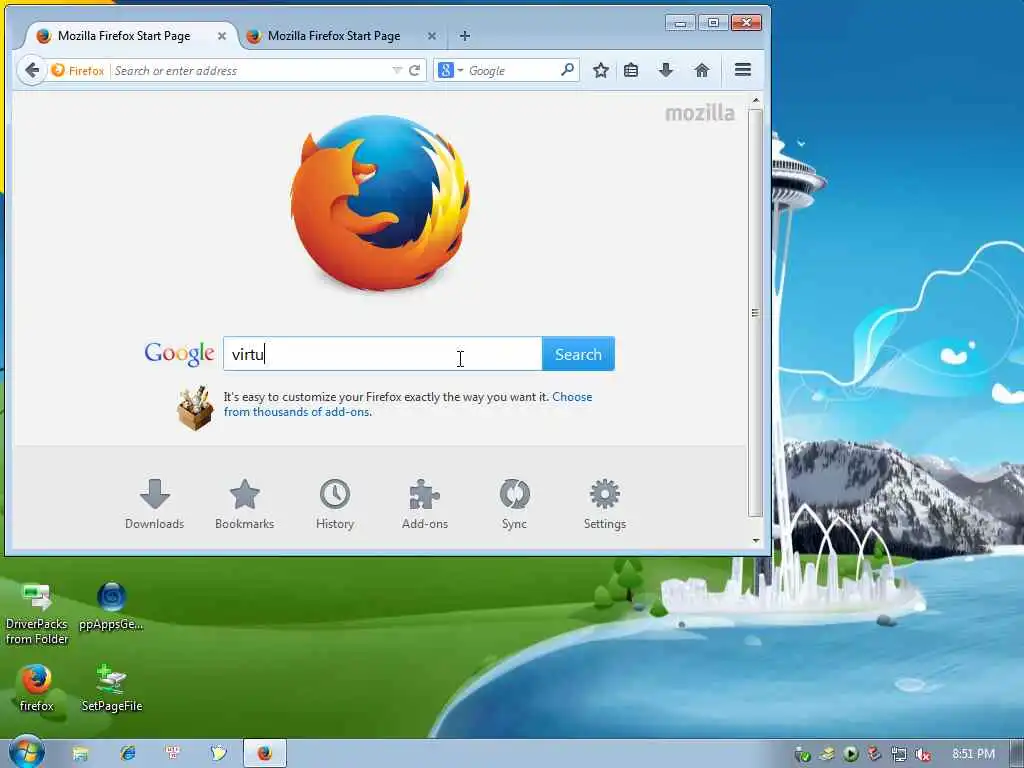Screen dimensions: 1024x768
Task: Open the 'Choose from thousands of add-ons' link
Action: point(408,404)
